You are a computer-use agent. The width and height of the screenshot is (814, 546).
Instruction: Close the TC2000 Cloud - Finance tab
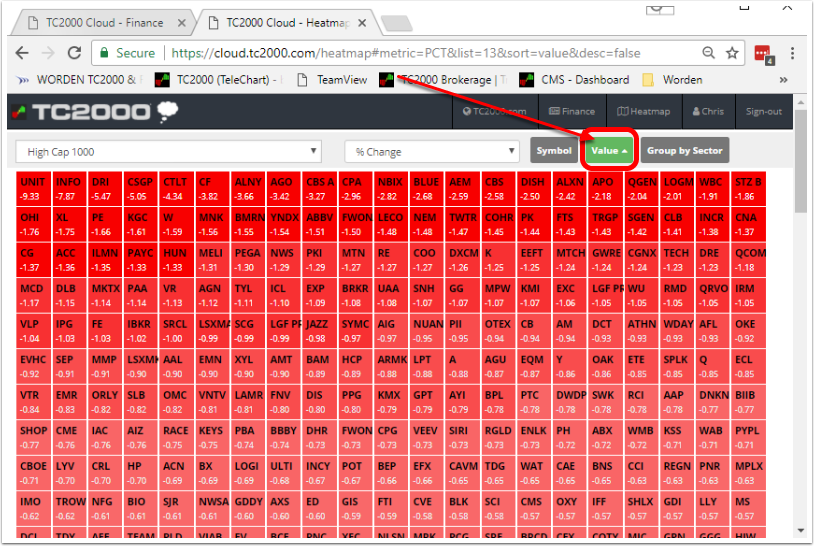(181, 23)
